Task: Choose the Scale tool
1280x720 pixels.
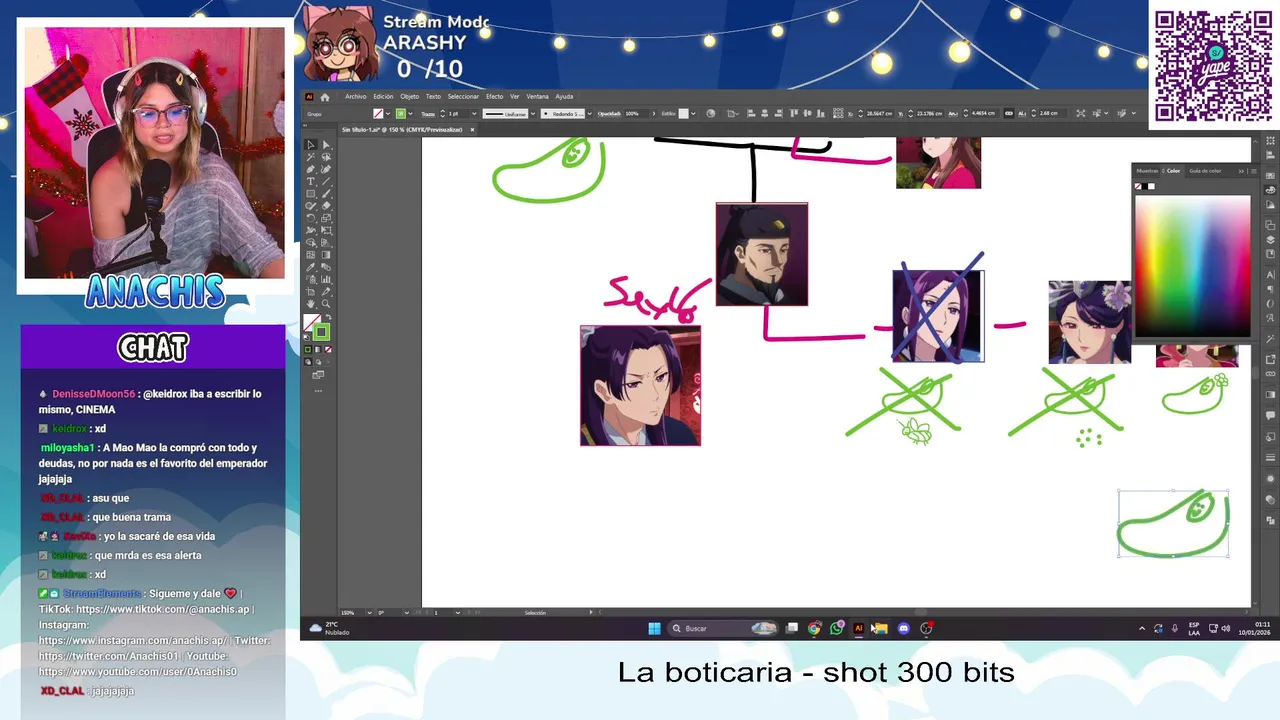Action: click(326, 220)
